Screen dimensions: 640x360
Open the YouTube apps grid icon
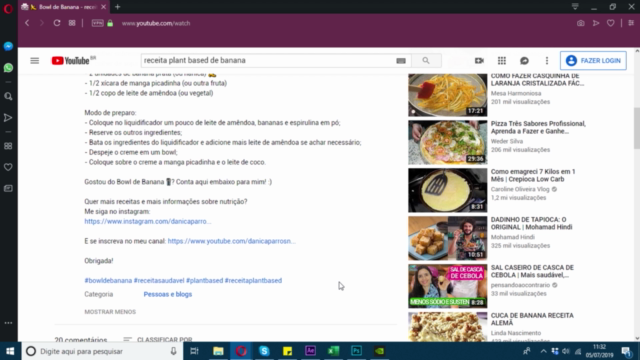[x=502, y=61]
